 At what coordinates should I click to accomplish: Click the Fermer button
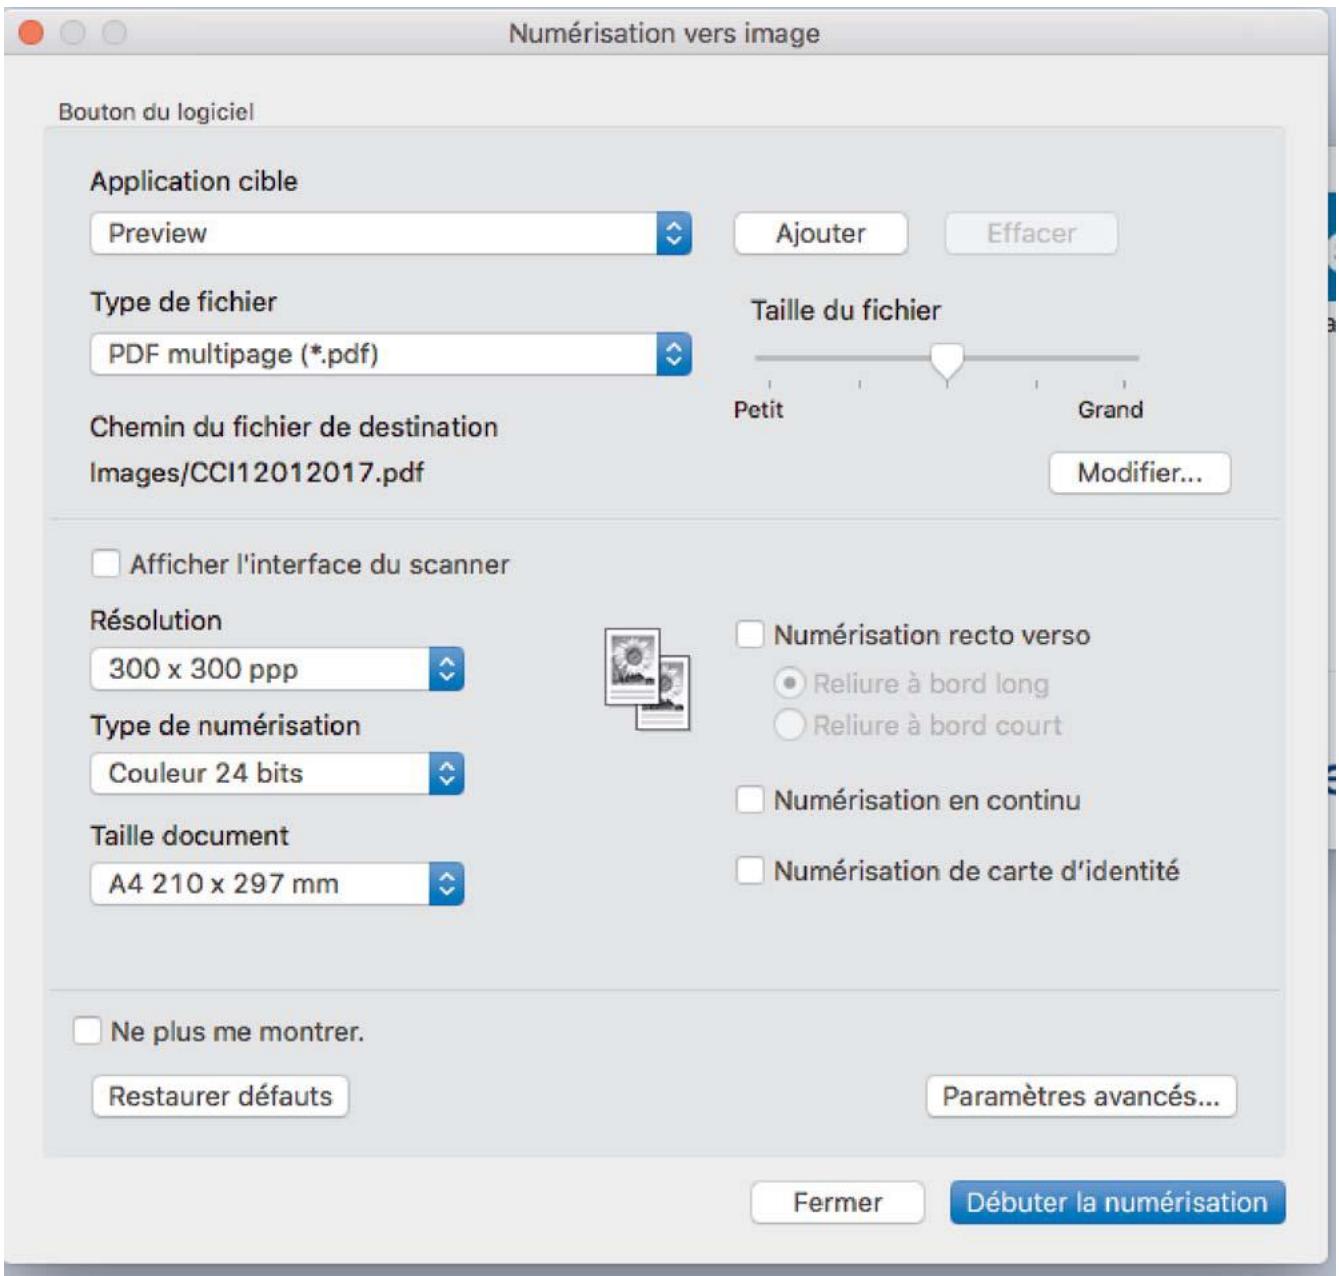[838, 1202]
